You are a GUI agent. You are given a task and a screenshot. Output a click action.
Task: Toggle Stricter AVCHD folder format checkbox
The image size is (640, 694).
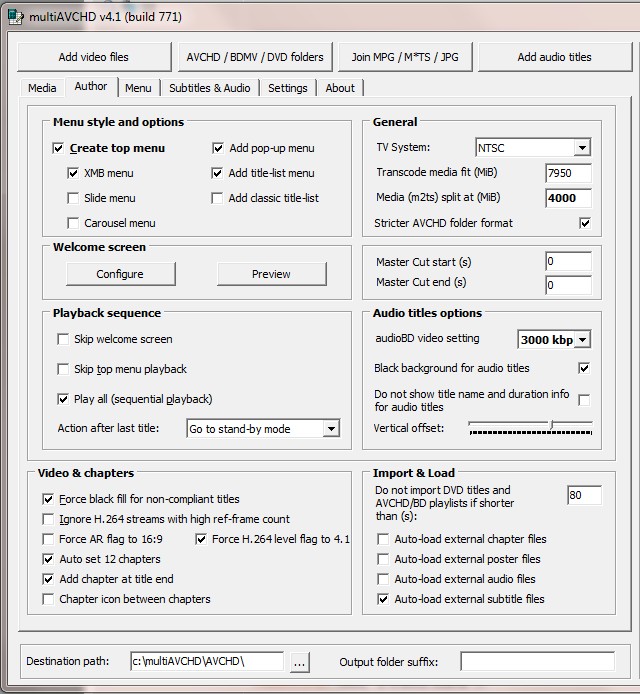pyautogui.click(x=585, y=223)
